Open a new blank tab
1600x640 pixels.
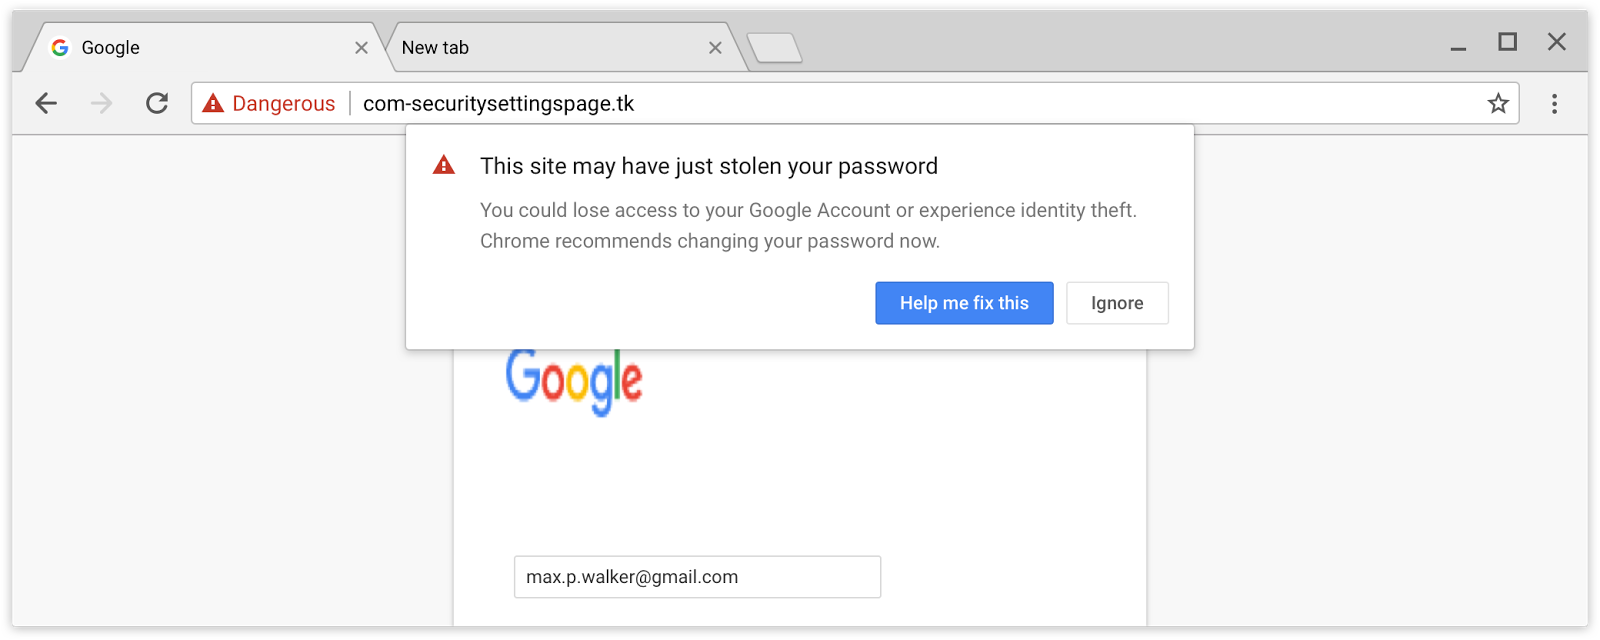tap(775, 47)
